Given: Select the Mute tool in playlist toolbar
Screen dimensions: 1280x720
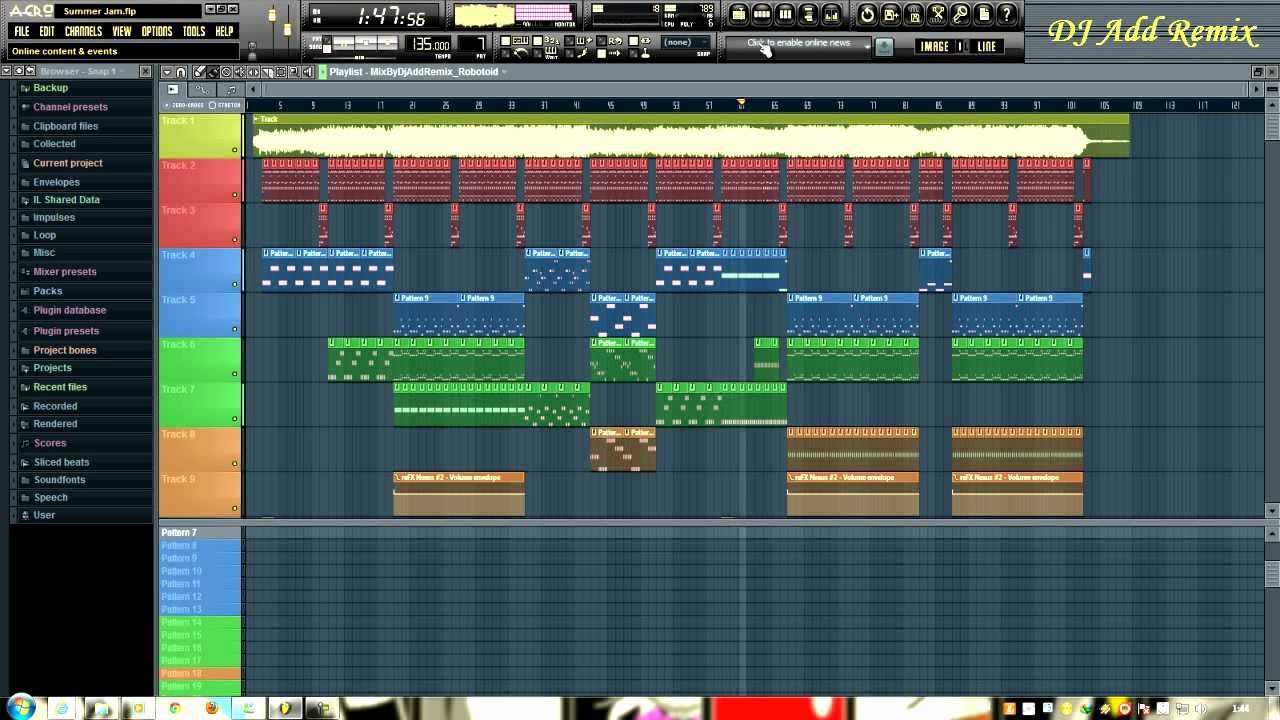Looking at the screenshot, I should point(240,72).
